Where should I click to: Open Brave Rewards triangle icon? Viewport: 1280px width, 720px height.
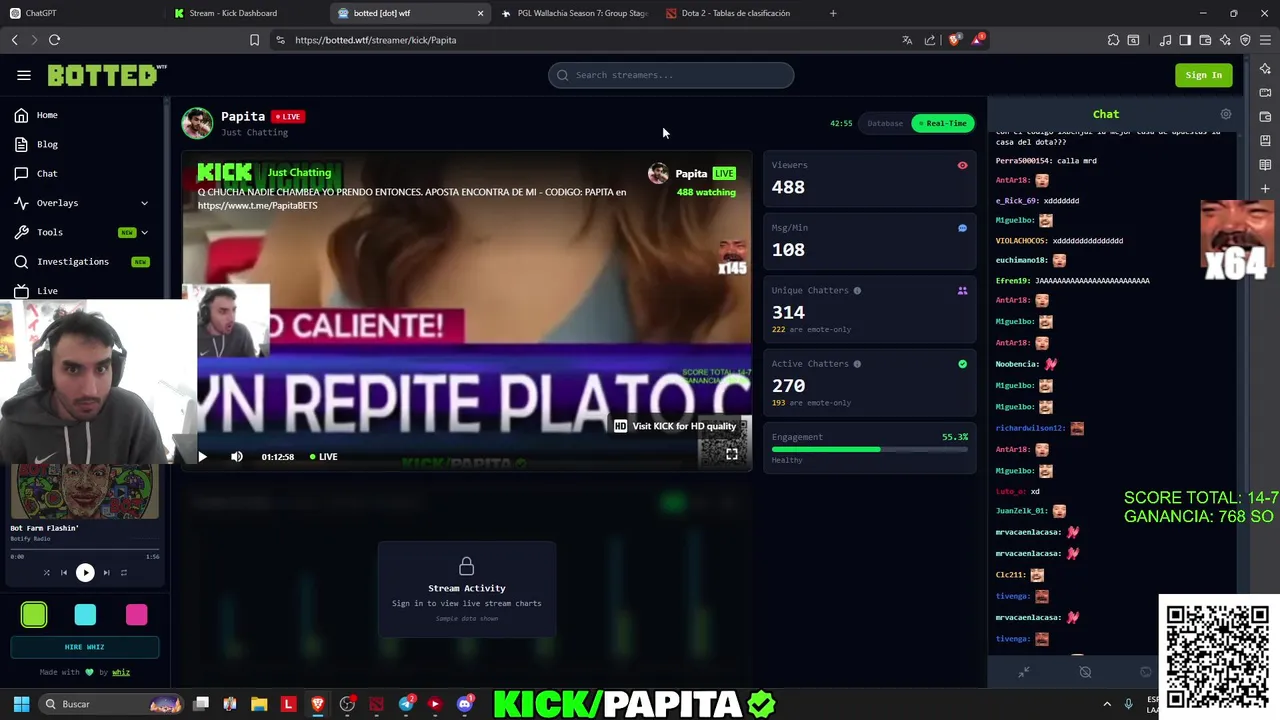click(977, 40)
